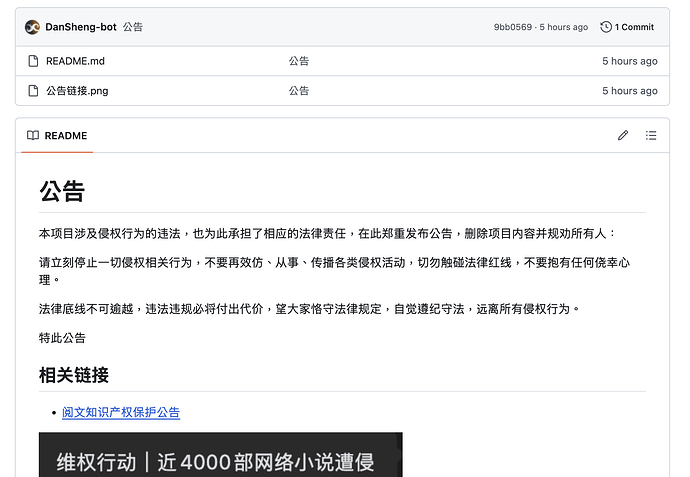This screenshot has width=690, height=477.
Task: Open the README.md file
Action: coord(75,61)
